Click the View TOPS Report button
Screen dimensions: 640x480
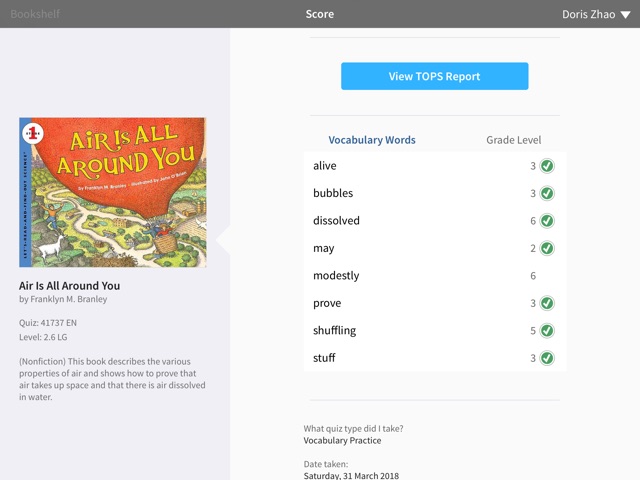pyautogui.click(x=434, y=76)
